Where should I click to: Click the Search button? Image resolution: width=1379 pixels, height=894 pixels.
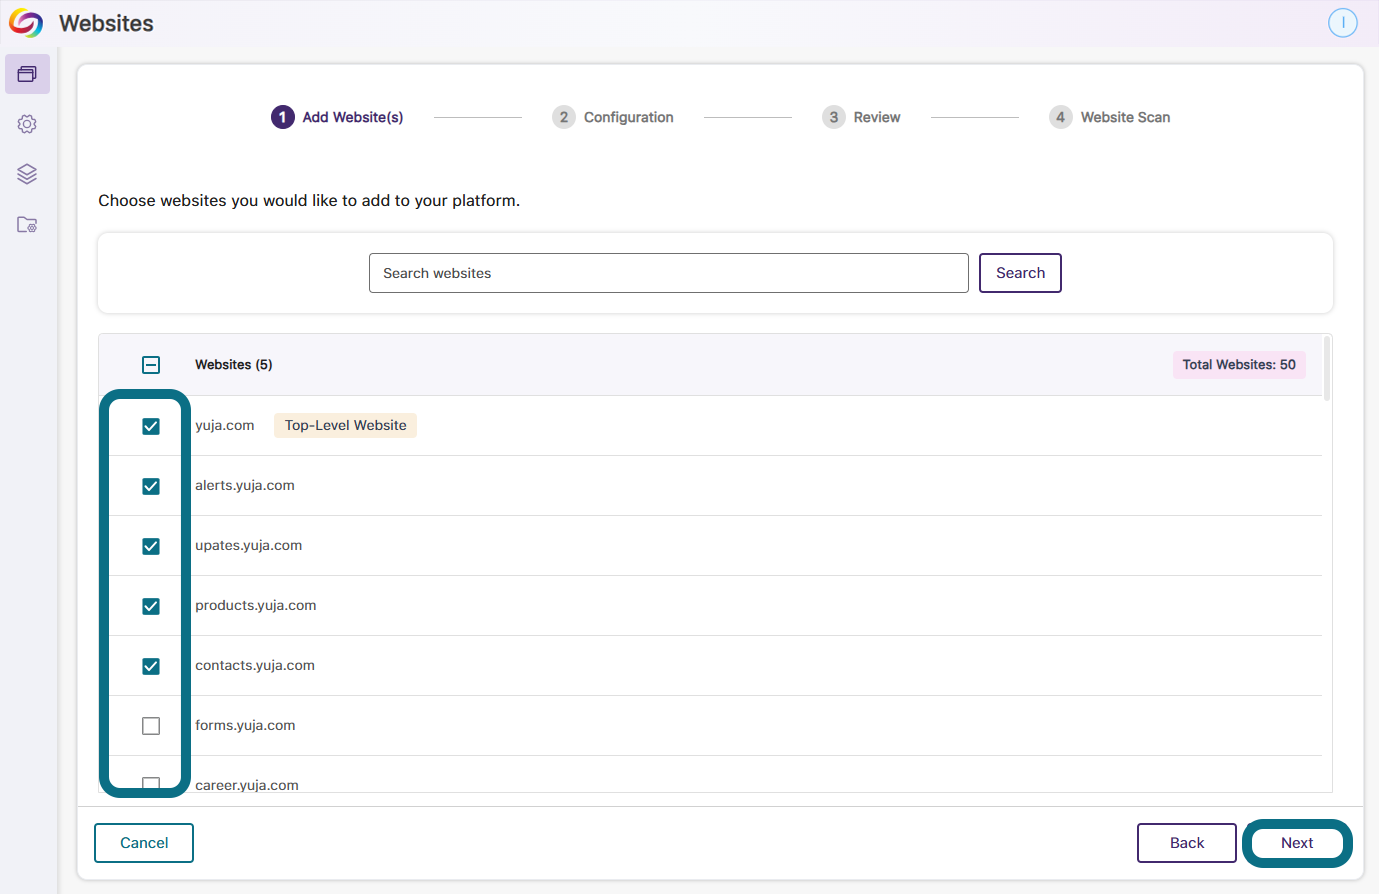pyautogui.click(x=1020, y=273)
